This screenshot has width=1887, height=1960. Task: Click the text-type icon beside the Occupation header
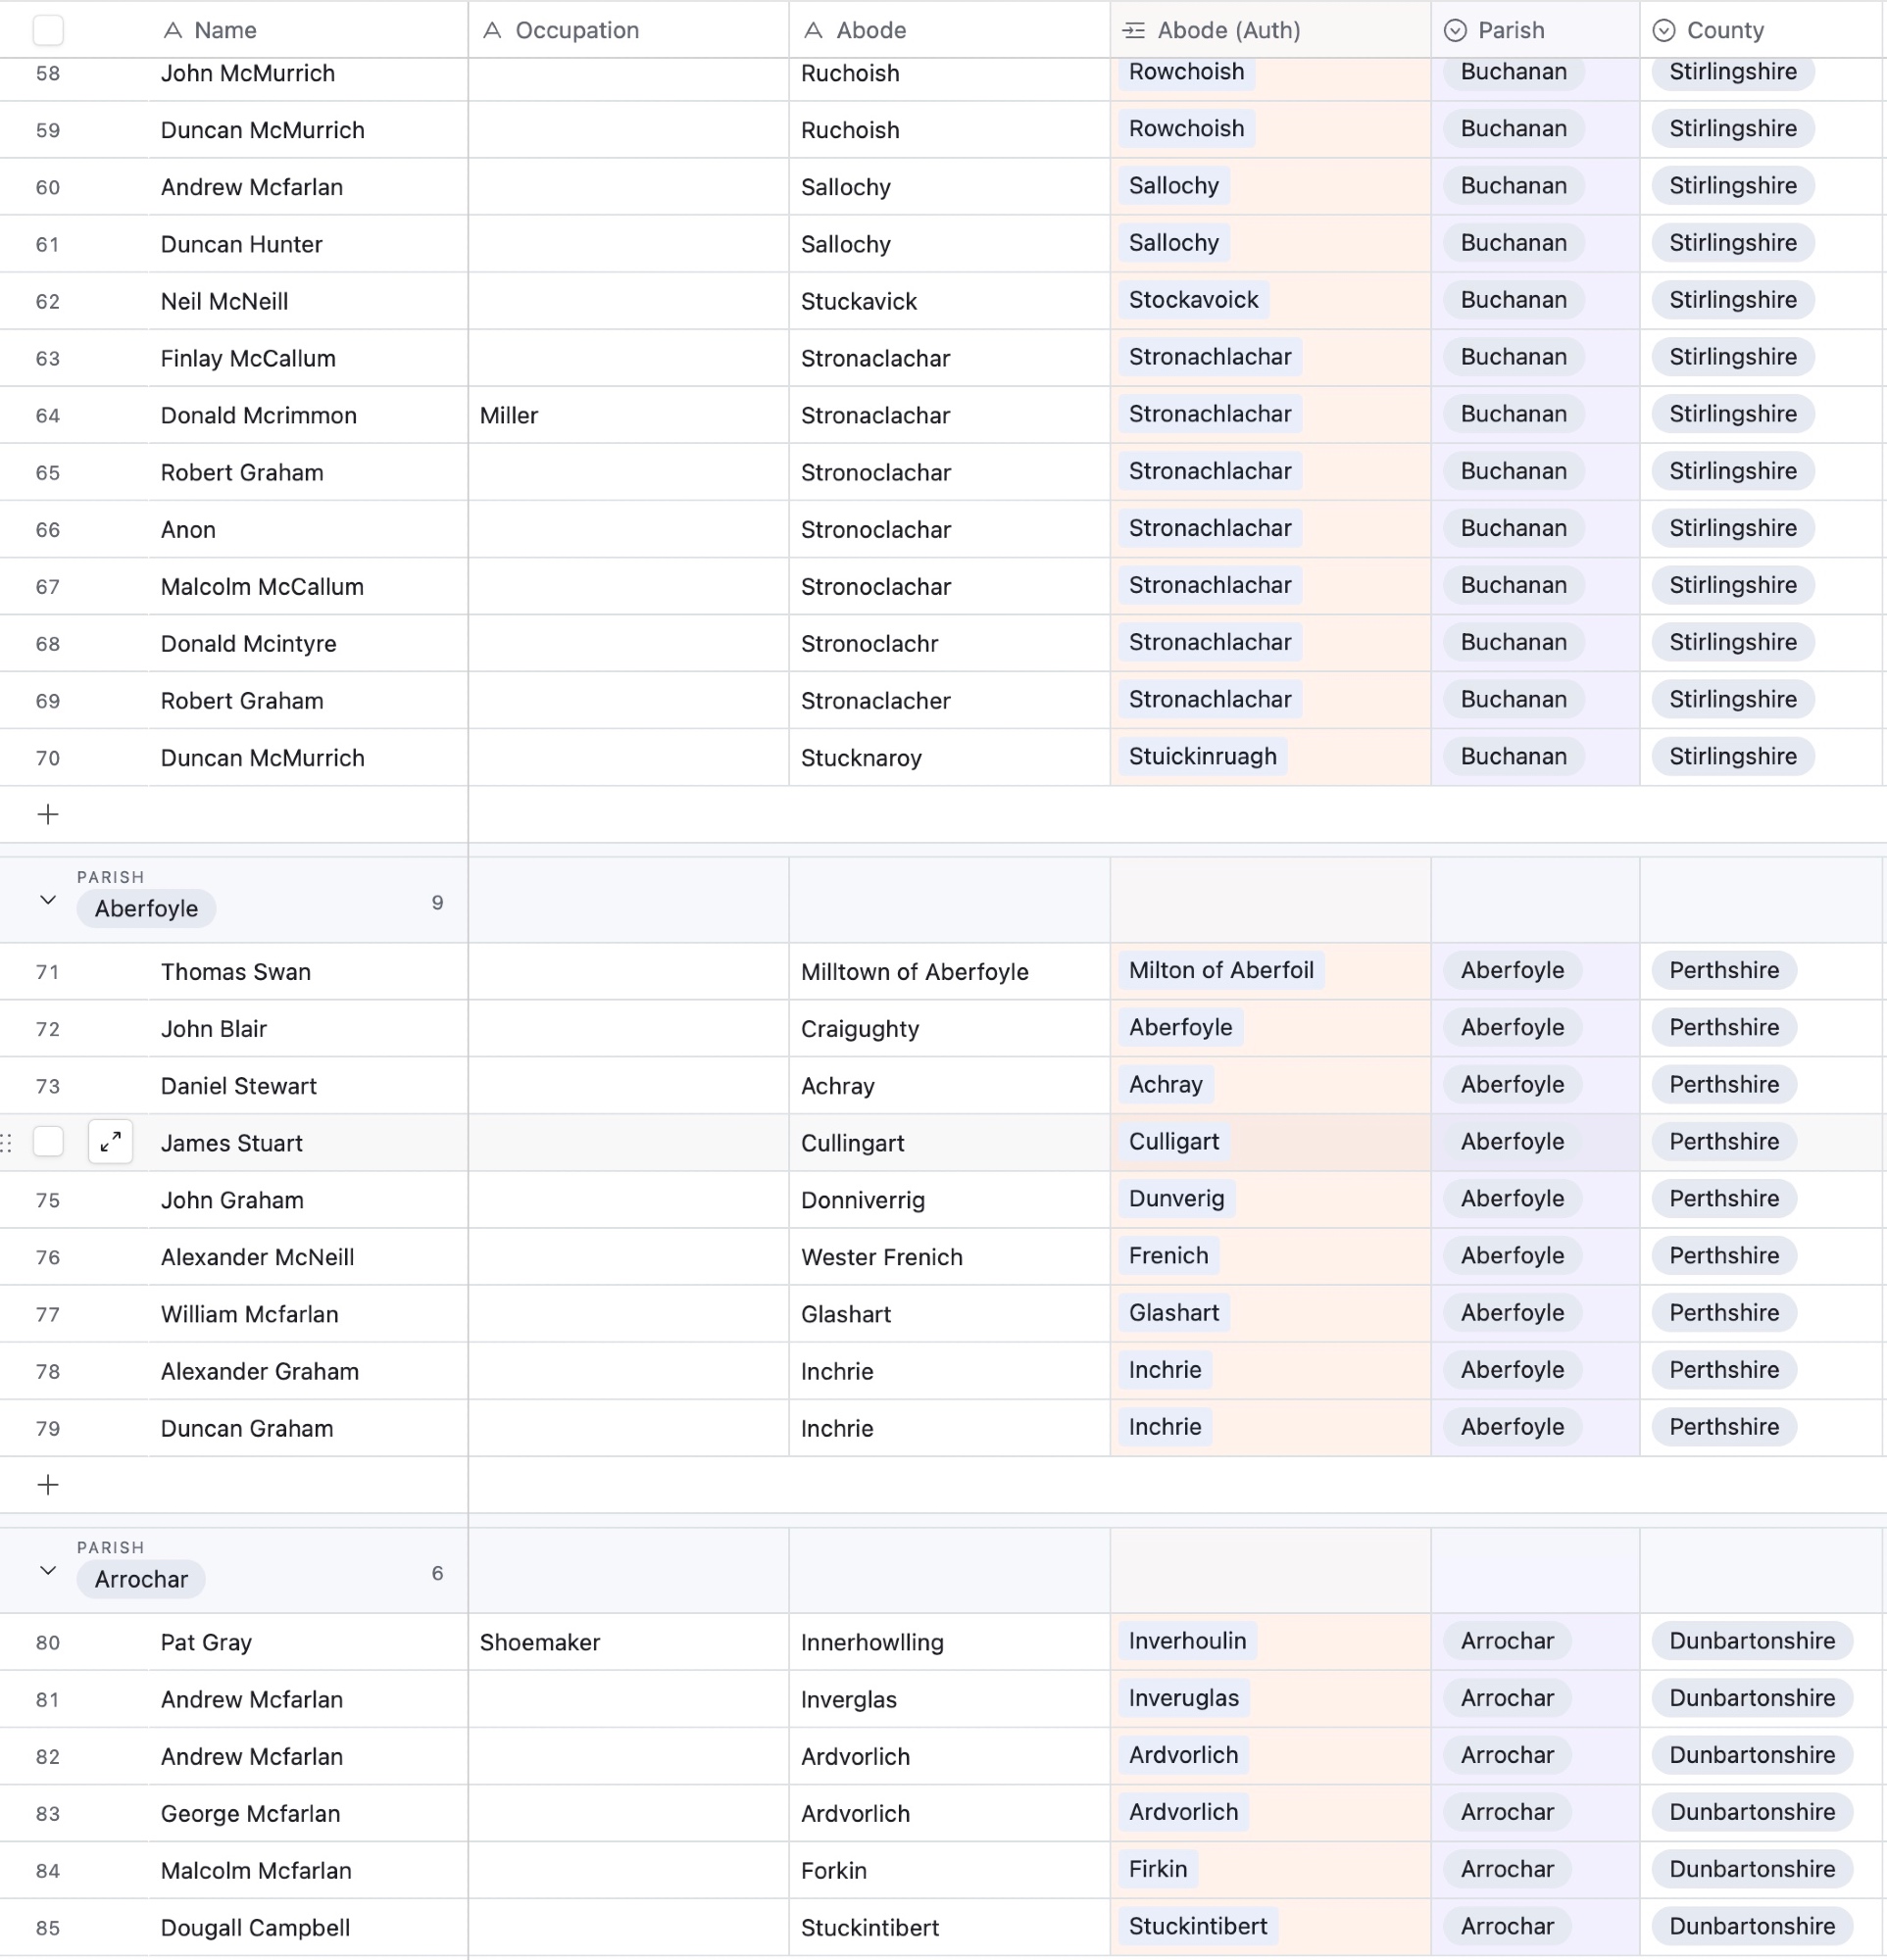click(492, 30)
